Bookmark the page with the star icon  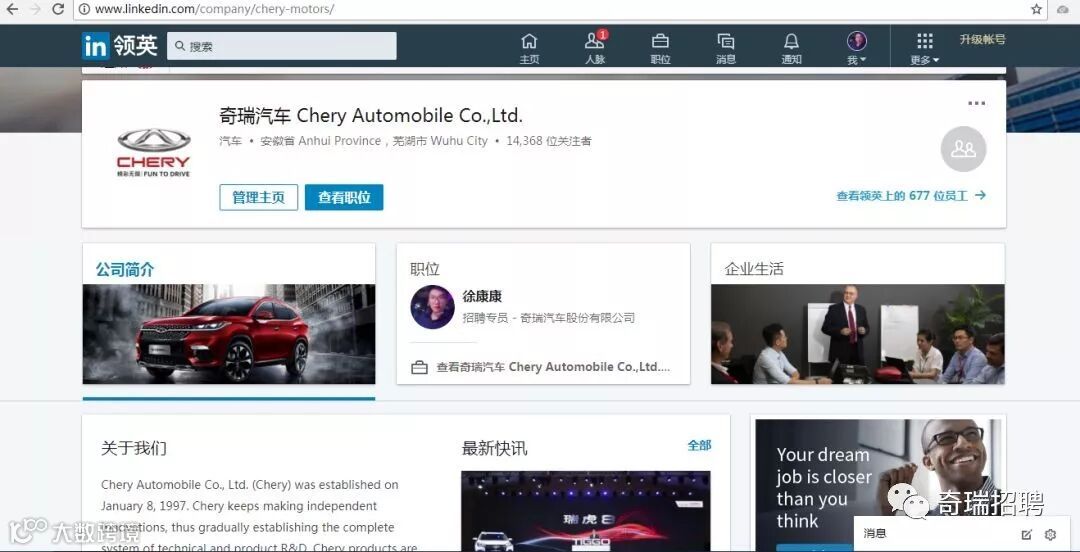[1036, 9]
